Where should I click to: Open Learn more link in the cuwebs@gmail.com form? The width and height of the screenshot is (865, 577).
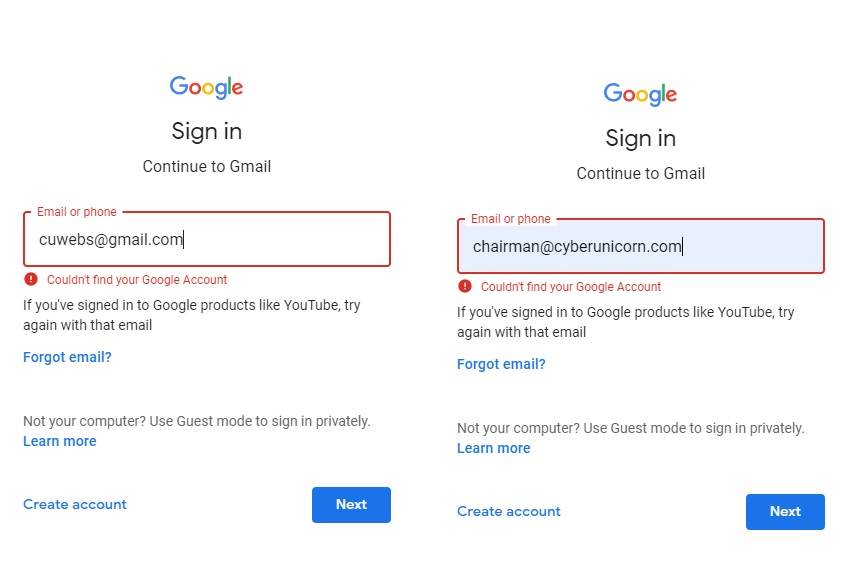pyautogui.click(x=60, y=441)
